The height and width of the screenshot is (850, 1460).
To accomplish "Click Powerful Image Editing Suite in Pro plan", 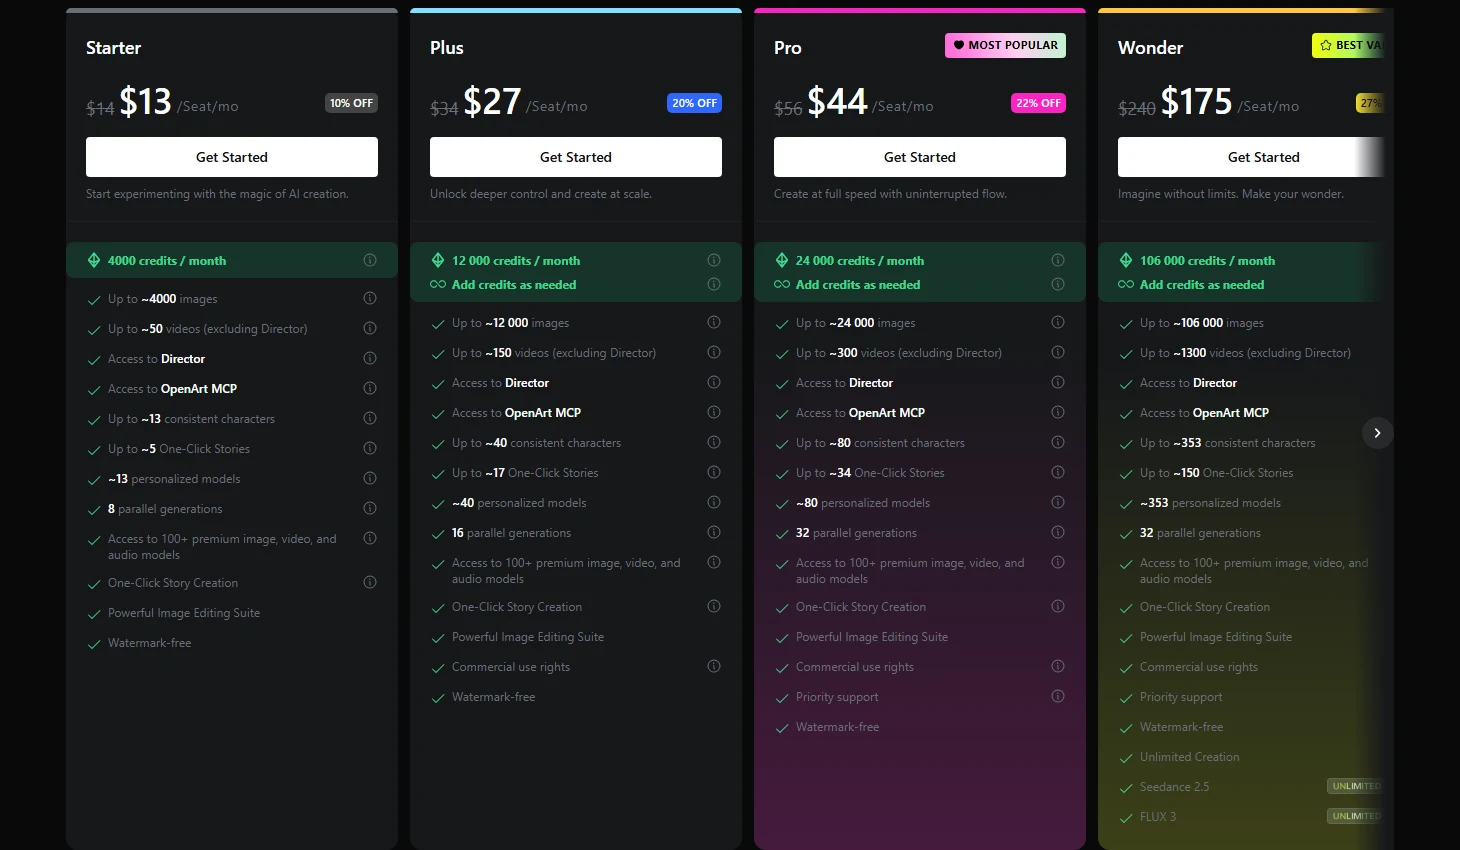I will tap(872, 637).
